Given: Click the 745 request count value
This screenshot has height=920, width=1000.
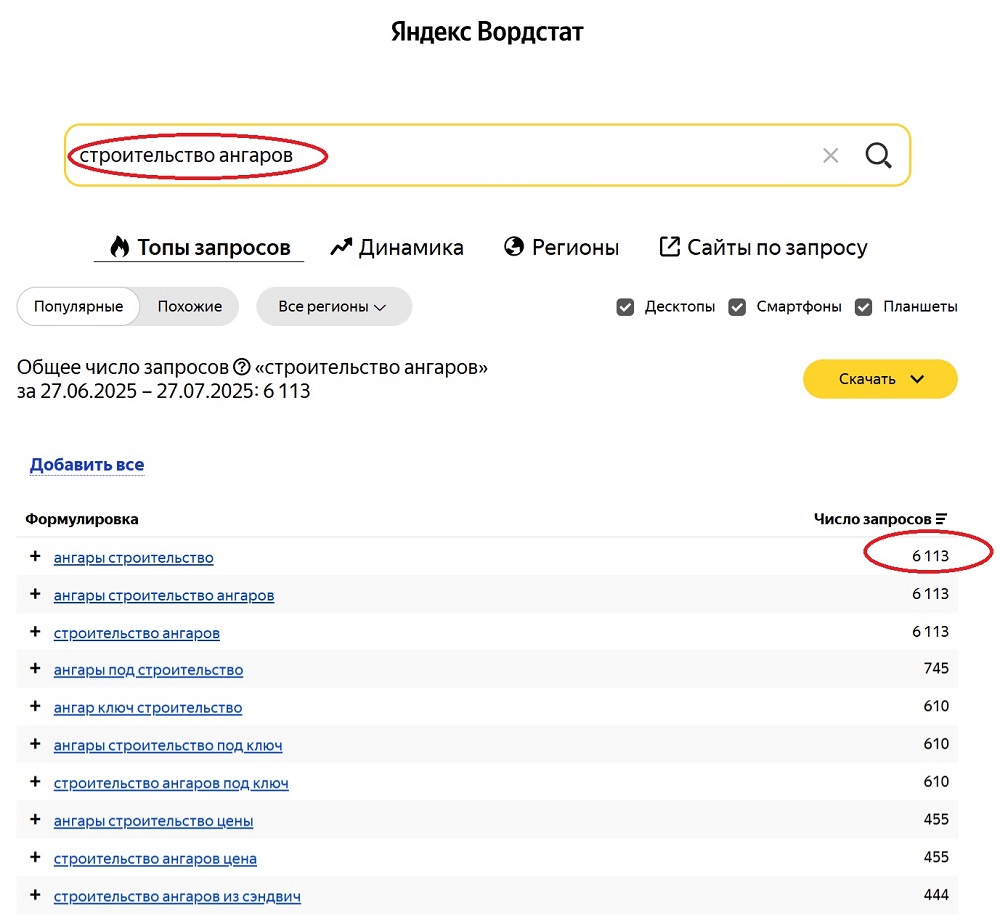Looking at the screenshot, I should (936, 669).
